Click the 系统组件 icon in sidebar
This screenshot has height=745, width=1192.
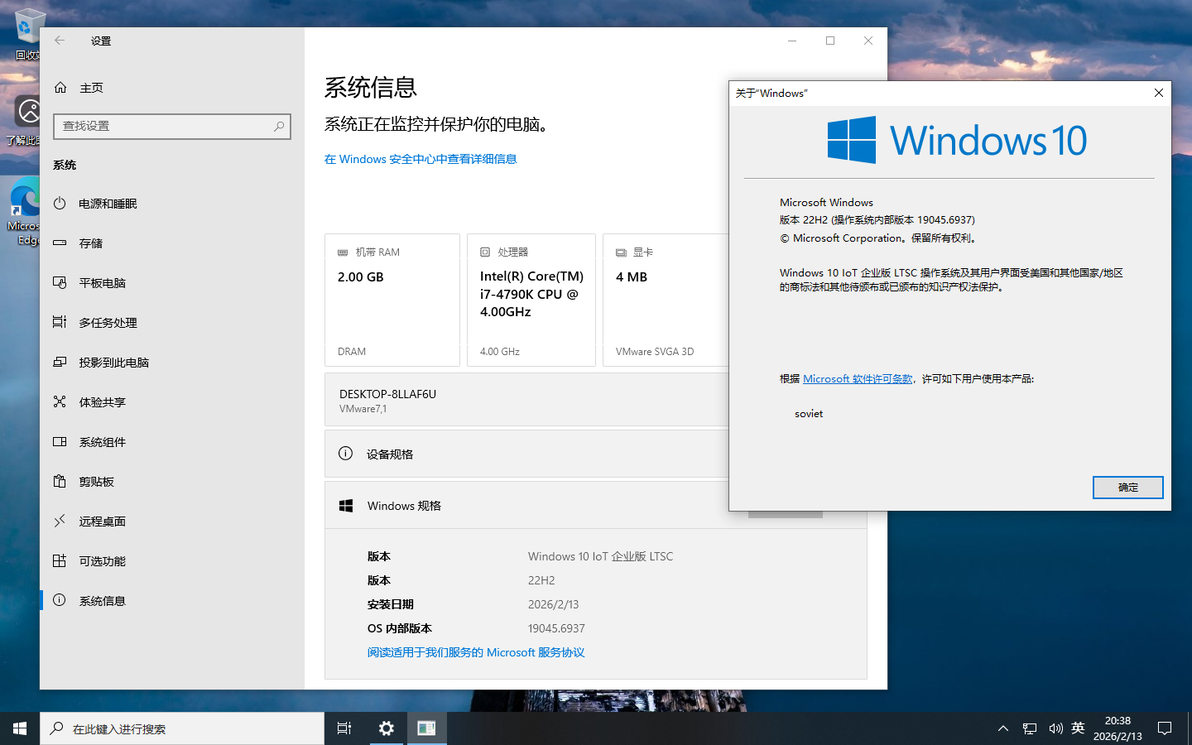click(x=59, y=442)
